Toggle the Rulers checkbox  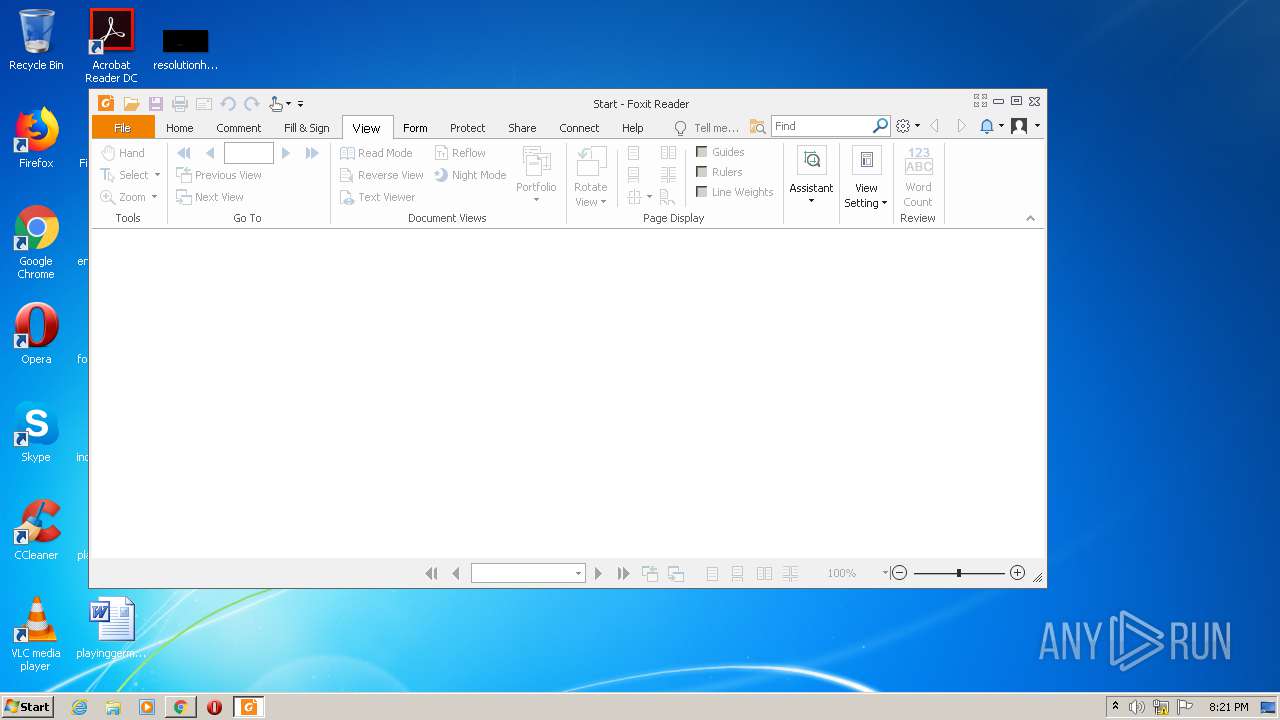point(702,172)
